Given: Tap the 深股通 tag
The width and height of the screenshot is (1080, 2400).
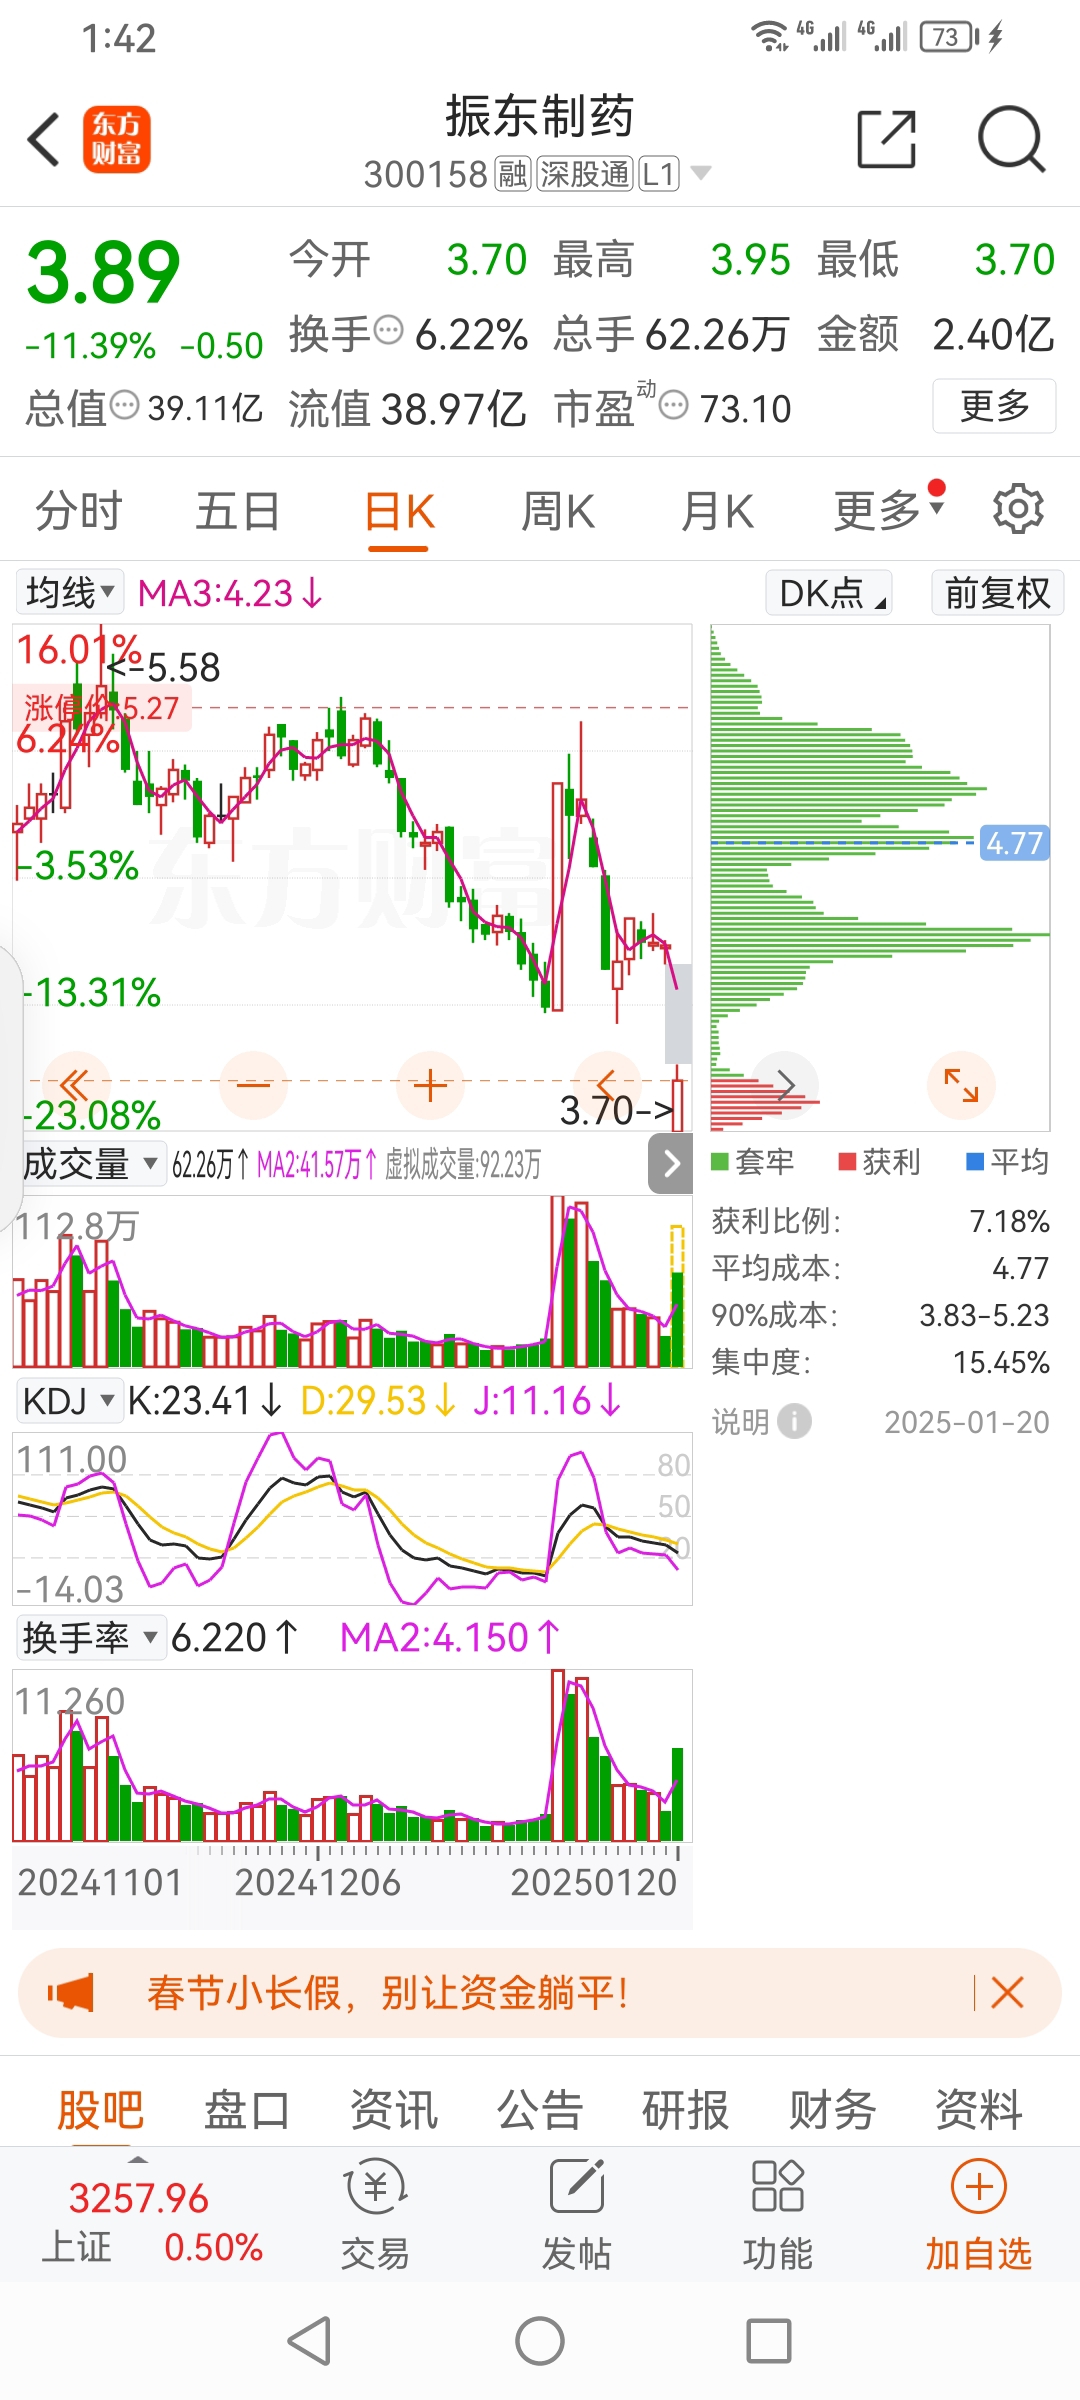Looking at the screenshot, I should 585,174.
